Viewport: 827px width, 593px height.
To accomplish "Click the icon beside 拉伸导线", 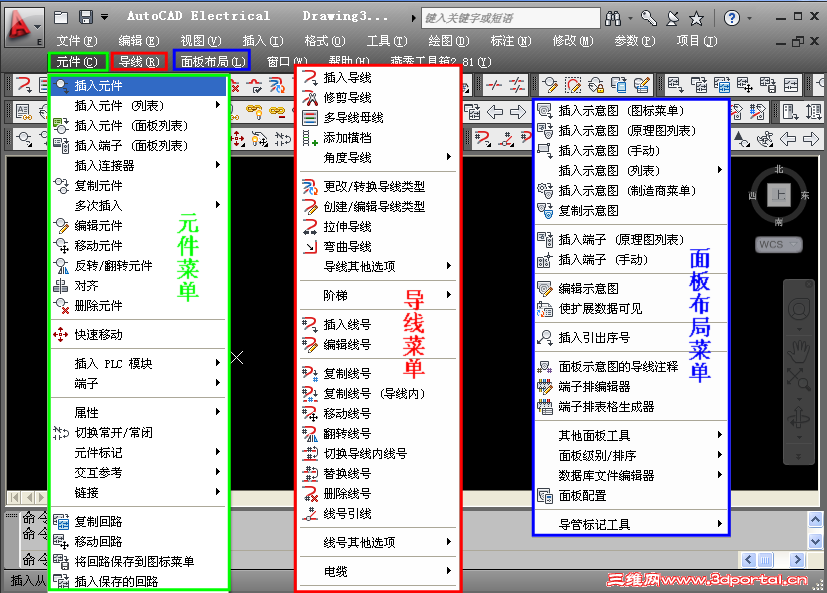I will click(310, 227).
